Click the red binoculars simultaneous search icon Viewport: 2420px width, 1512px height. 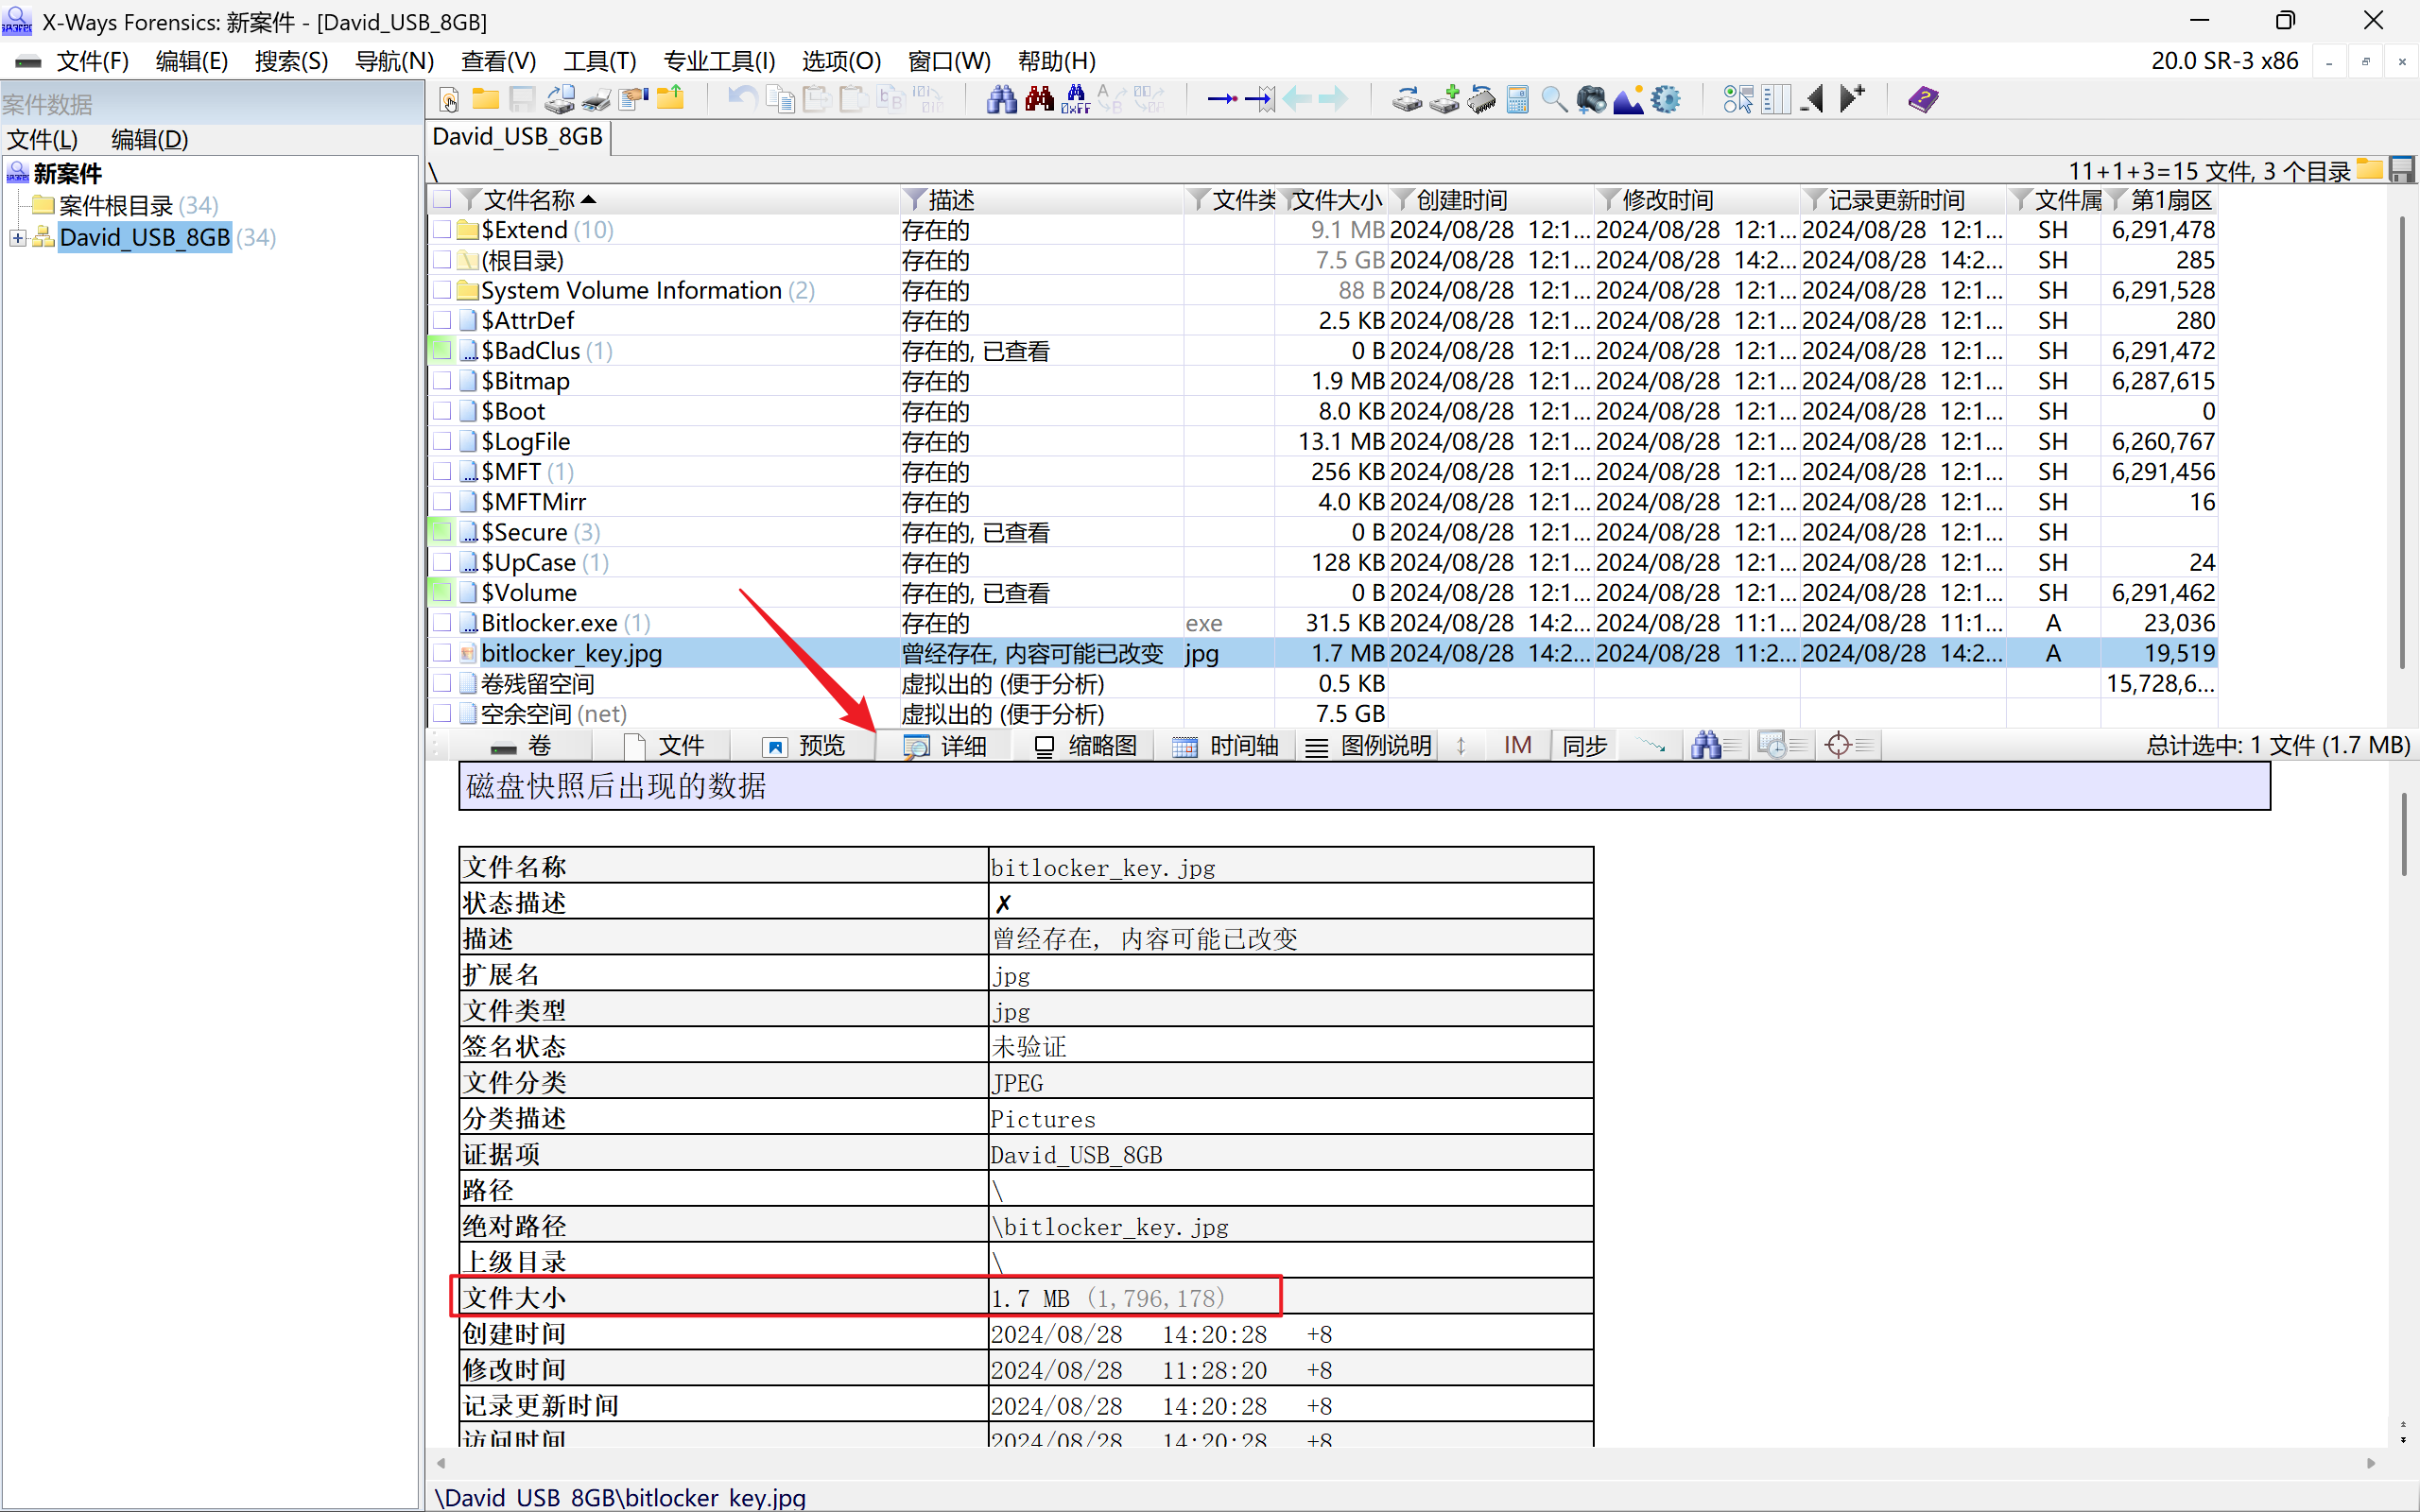click(1039, 99)
